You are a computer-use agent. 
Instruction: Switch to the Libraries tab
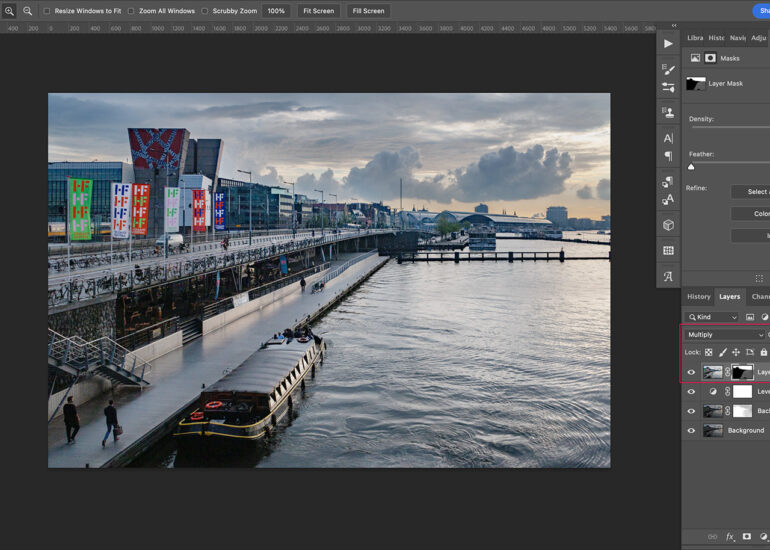(x=695, y=38)
